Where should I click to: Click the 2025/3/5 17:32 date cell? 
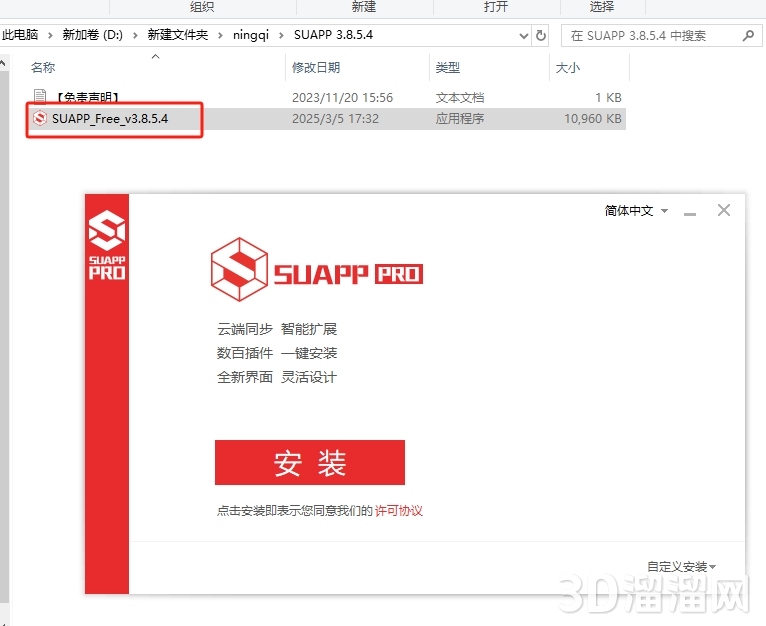(335, 119)
